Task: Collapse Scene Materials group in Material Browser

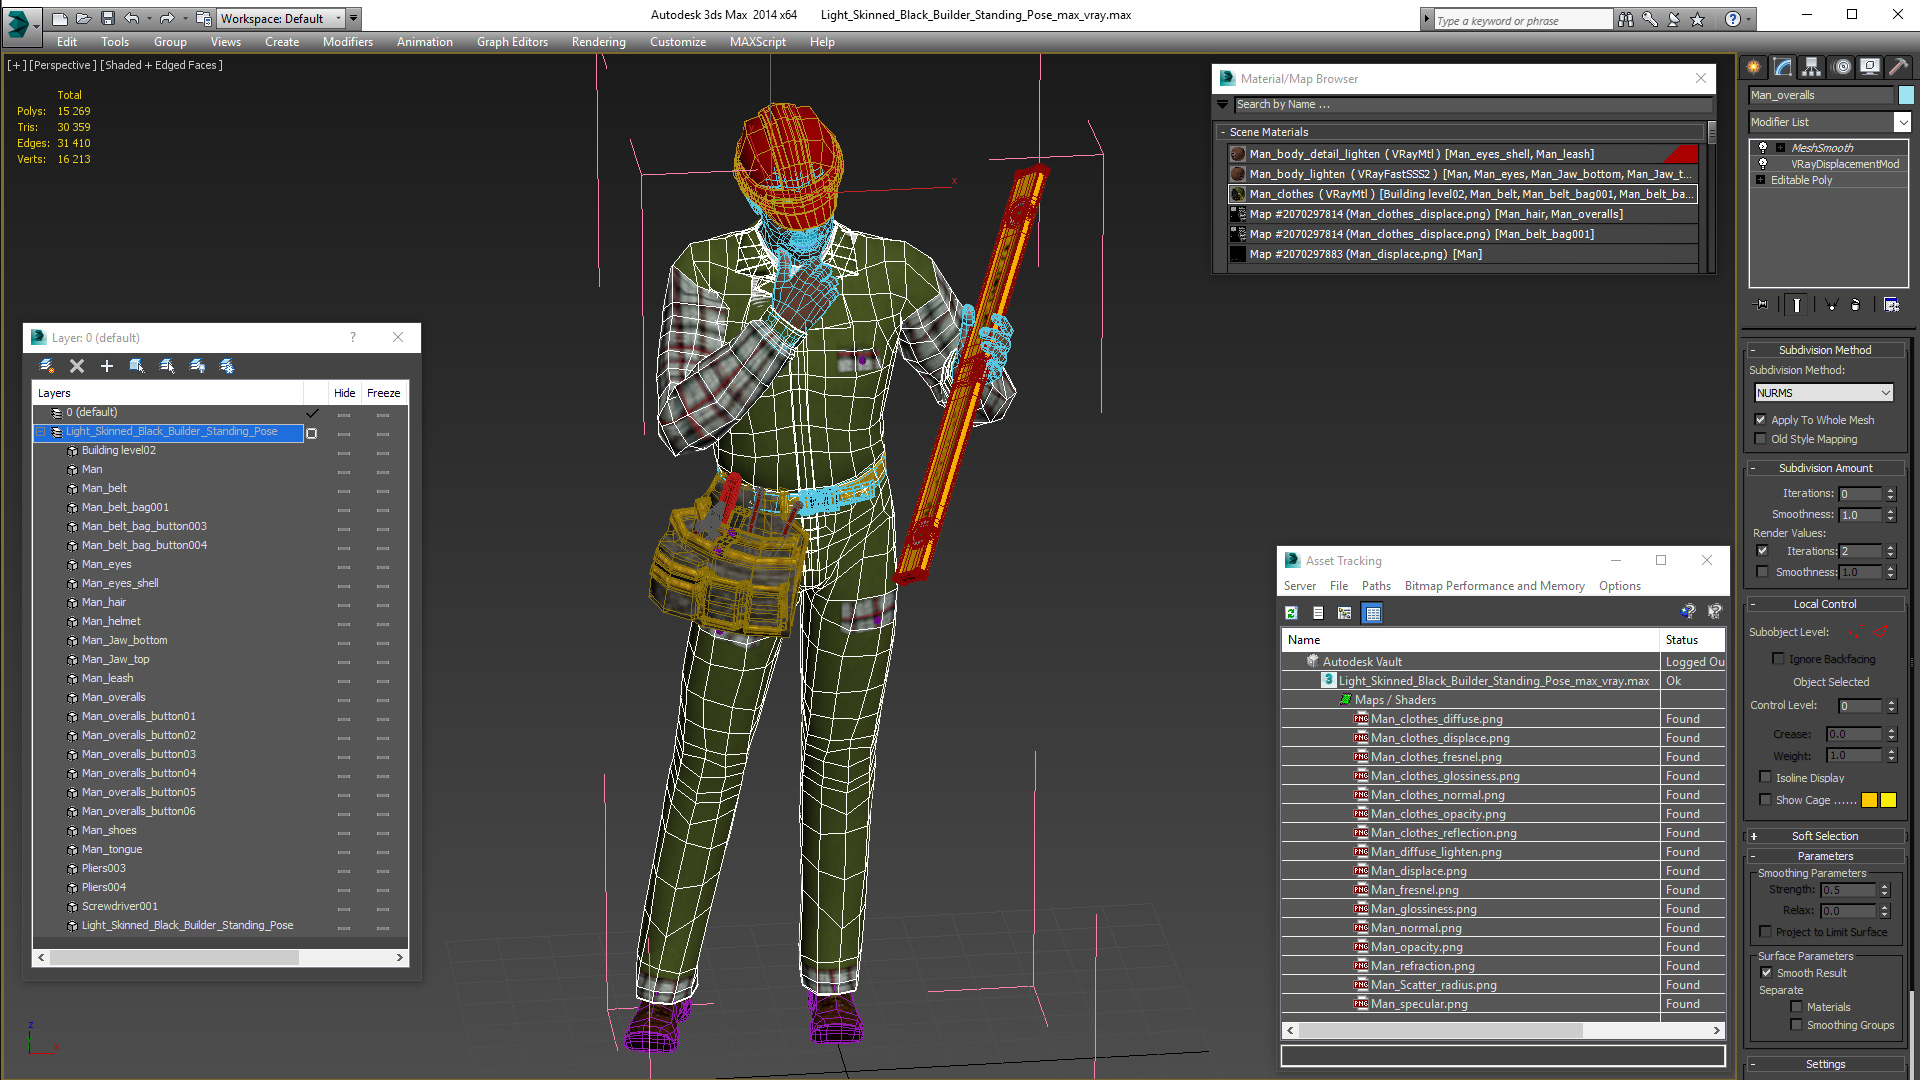Action: (1223, 132)
